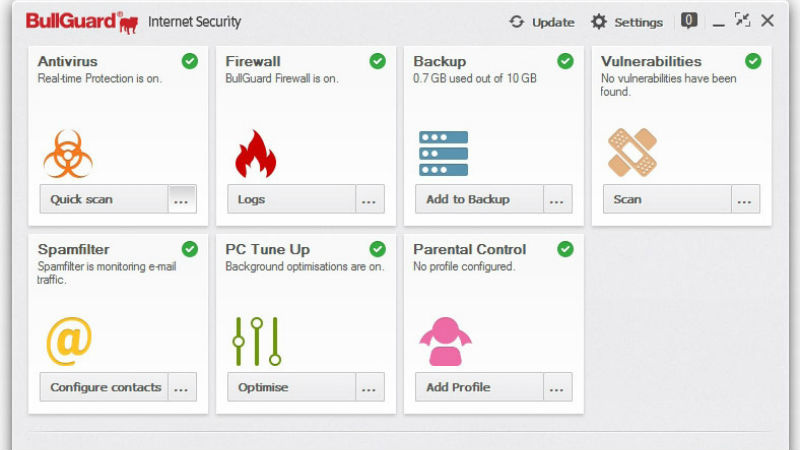Click the Settings gear icon
The height and width of the screenshot is (450, 800).
click(598, 22)
